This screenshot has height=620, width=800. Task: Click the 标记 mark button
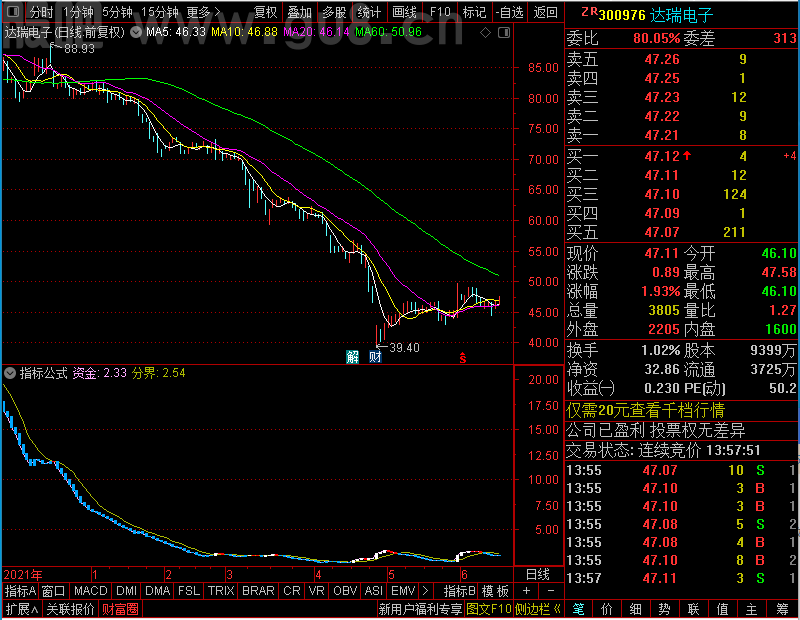pyautogui.click(x=474, y=12)
